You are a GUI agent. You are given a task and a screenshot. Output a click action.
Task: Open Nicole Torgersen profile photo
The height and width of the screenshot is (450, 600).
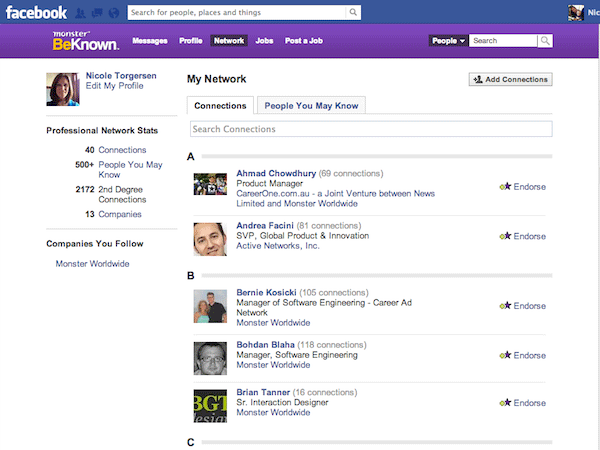[63, 89]
